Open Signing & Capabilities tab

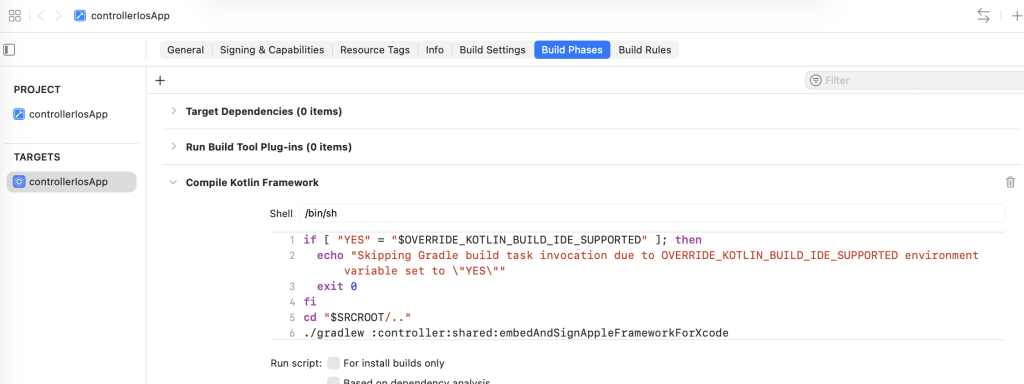pyautogui.click(x=272, y=50)
